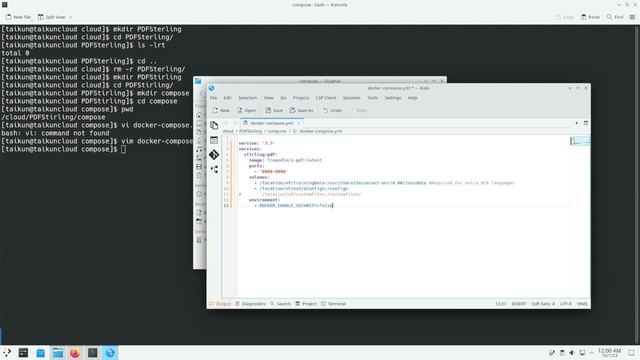This screenshot has width=640, height=360.
Task: Open the Konsole hamburger menu
Action: click(632, 17)
